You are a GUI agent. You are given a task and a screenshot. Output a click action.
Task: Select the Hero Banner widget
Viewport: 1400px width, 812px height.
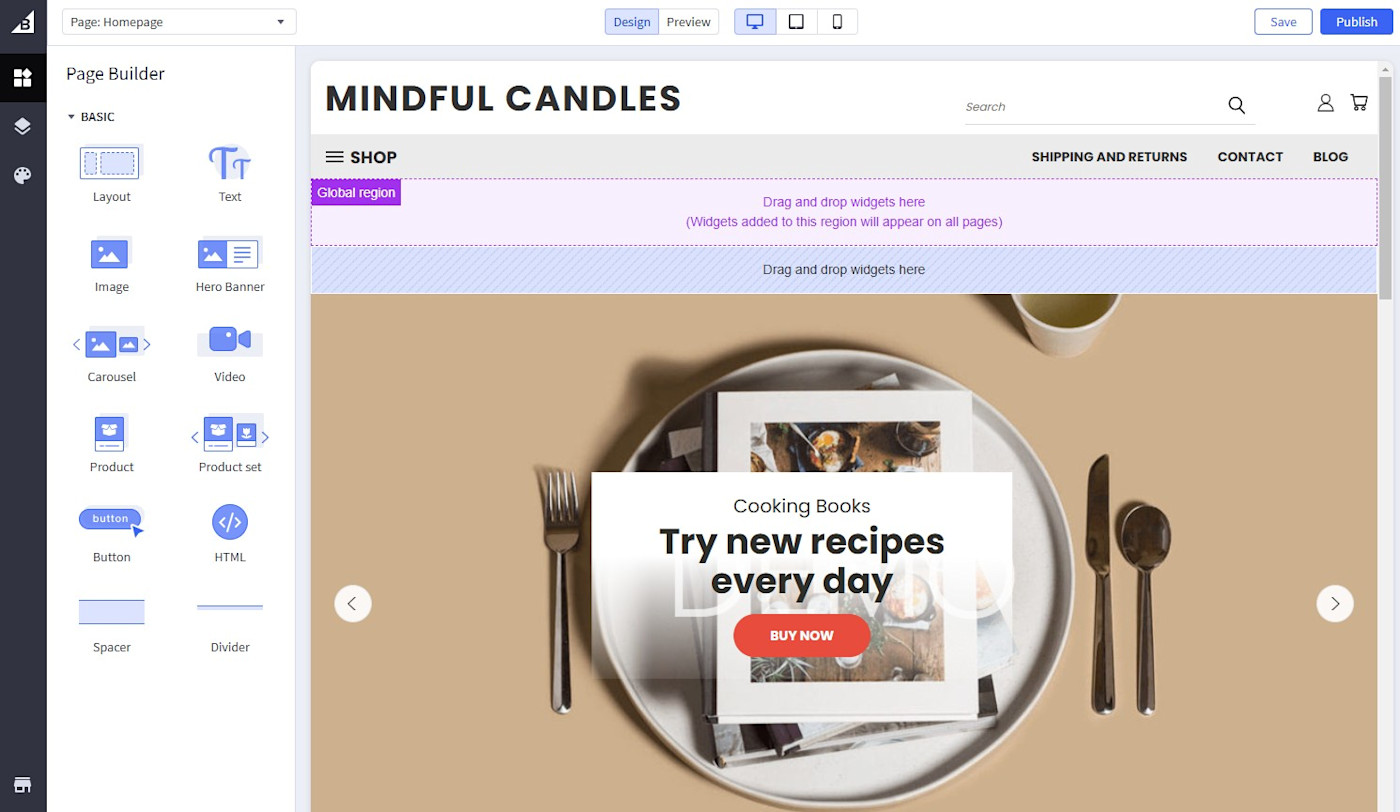pyautogui.click(x=230, y=265)
